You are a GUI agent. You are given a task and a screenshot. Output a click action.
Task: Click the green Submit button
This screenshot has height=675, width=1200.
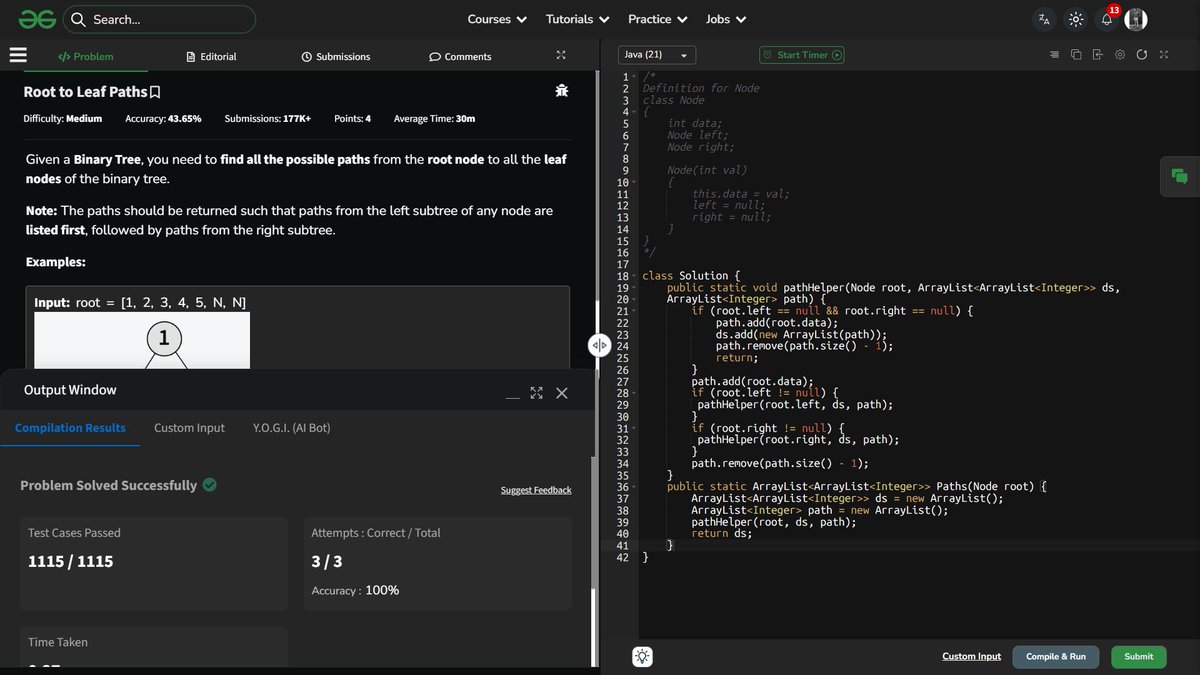point(1138,656)
